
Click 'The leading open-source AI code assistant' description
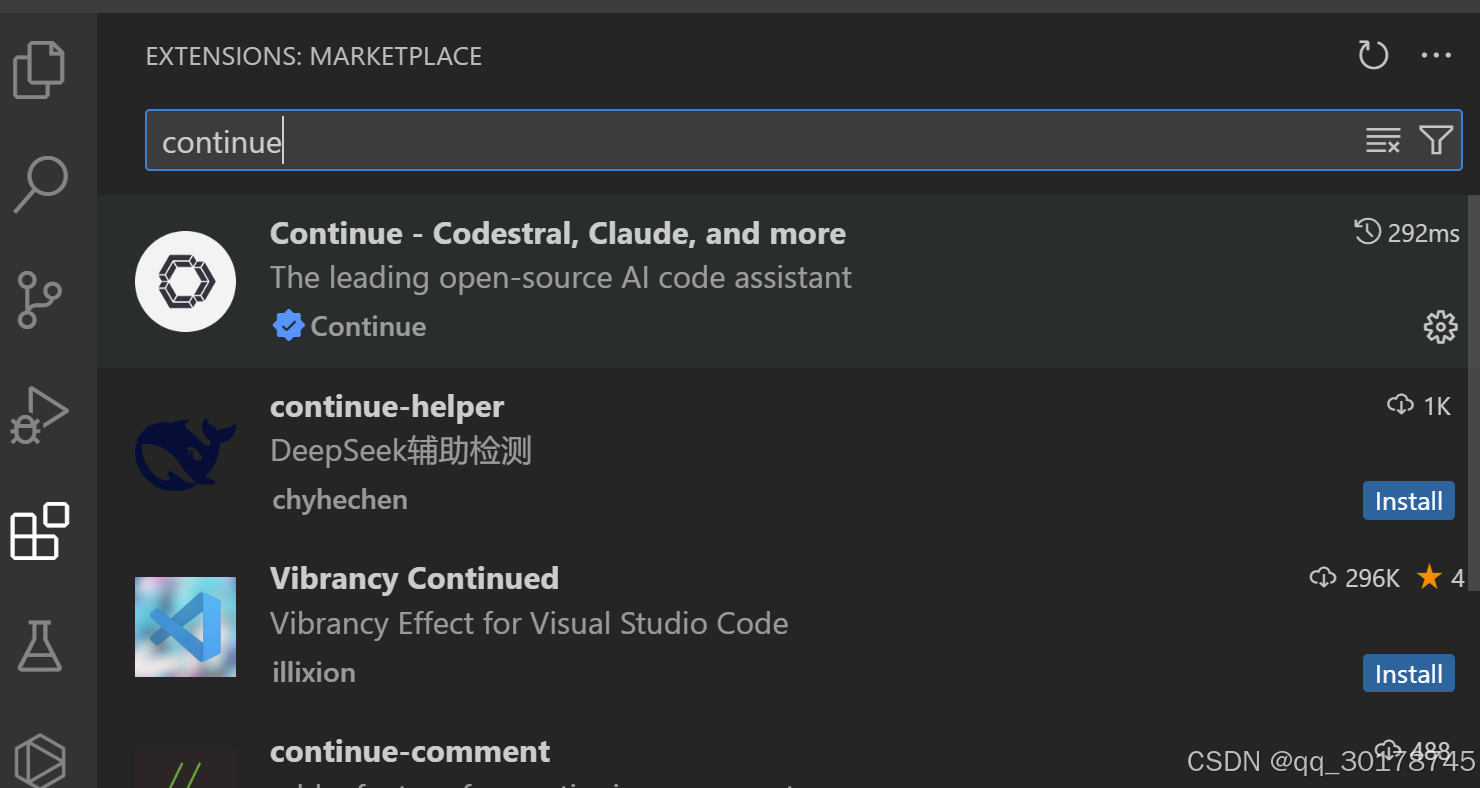(561, 277)
